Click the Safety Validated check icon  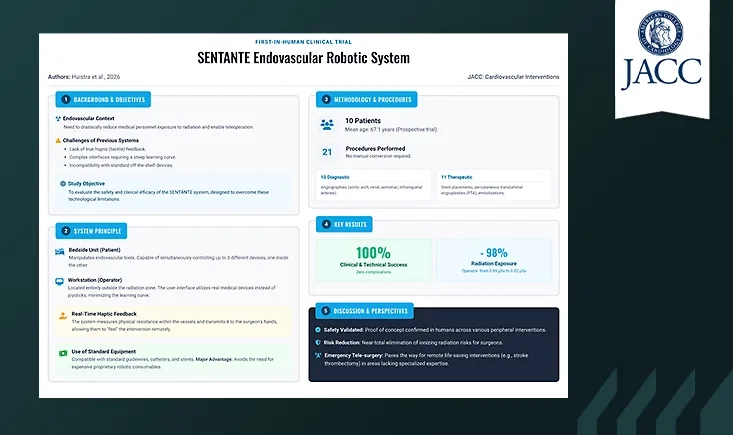(318, 330)
